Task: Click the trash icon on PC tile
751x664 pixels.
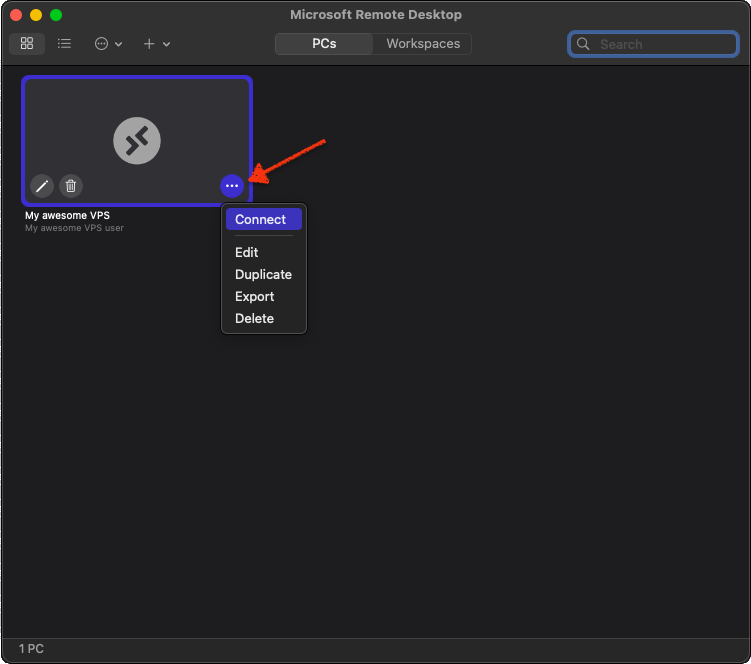Action: point(70,185)
